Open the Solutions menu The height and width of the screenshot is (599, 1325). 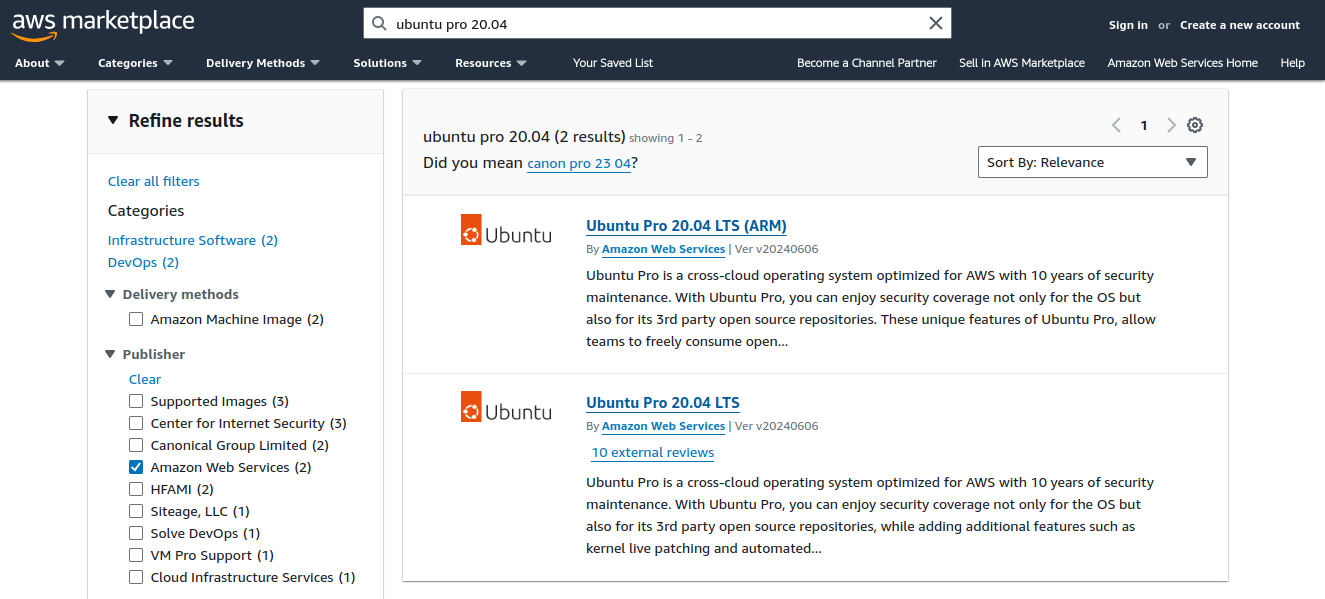388,62
